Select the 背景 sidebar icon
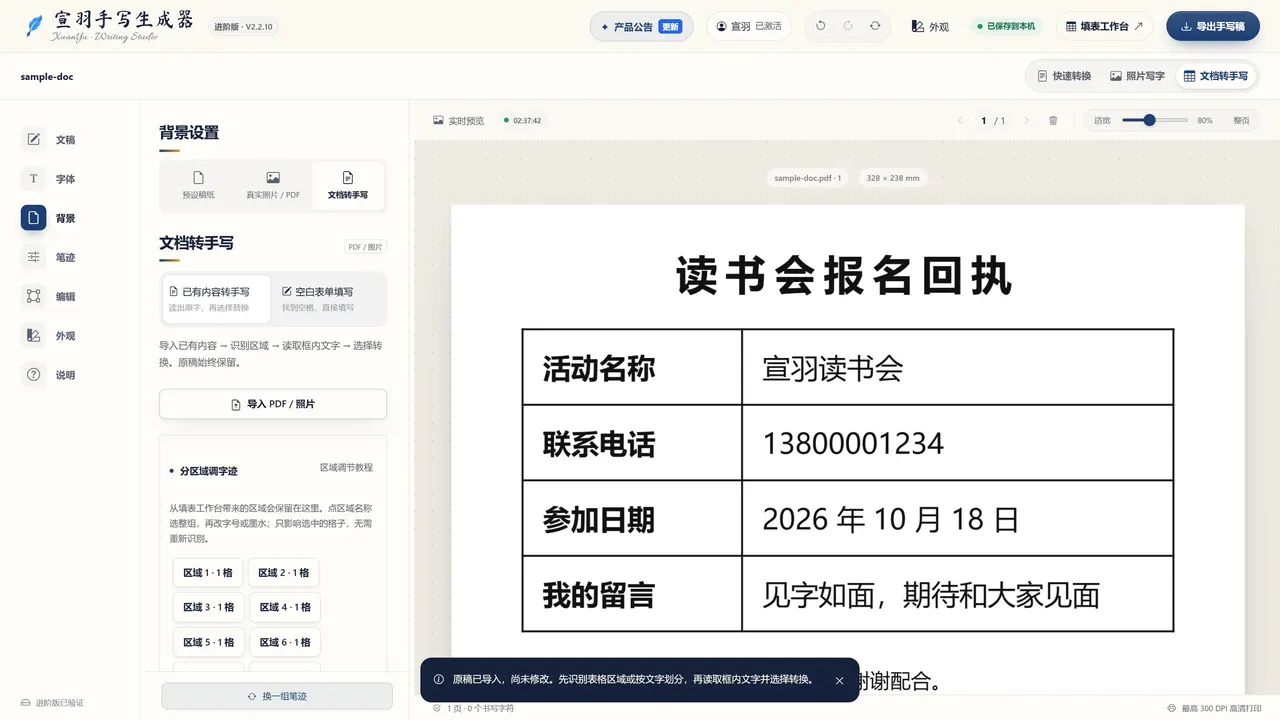 [34, 218]
